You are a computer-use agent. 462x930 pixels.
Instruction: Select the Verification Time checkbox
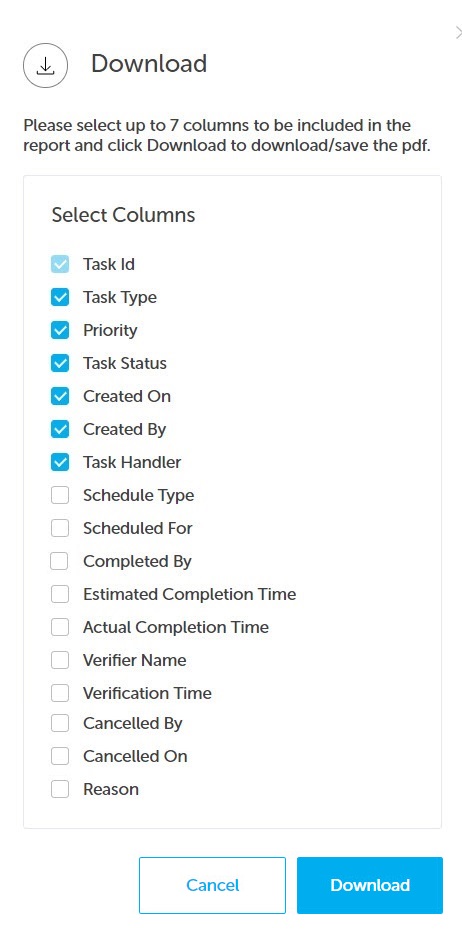tap(60, 693)
